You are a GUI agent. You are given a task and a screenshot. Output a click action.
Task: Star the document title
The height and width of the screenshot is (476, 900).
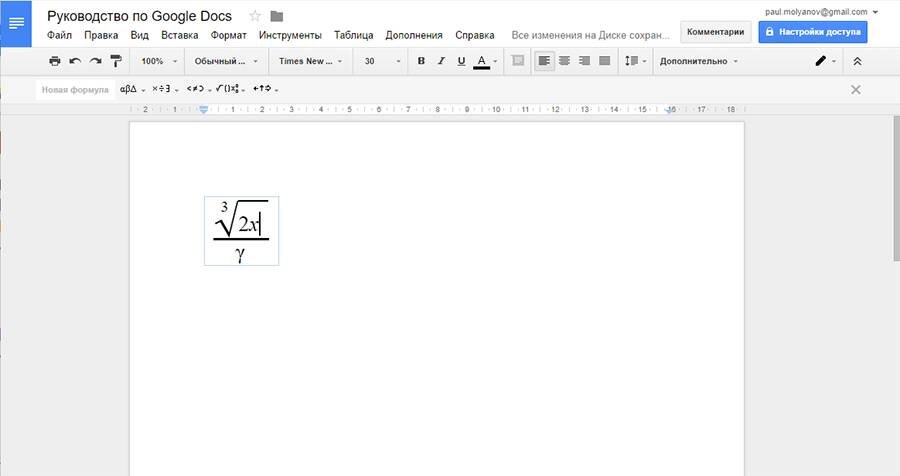point(255,16)
